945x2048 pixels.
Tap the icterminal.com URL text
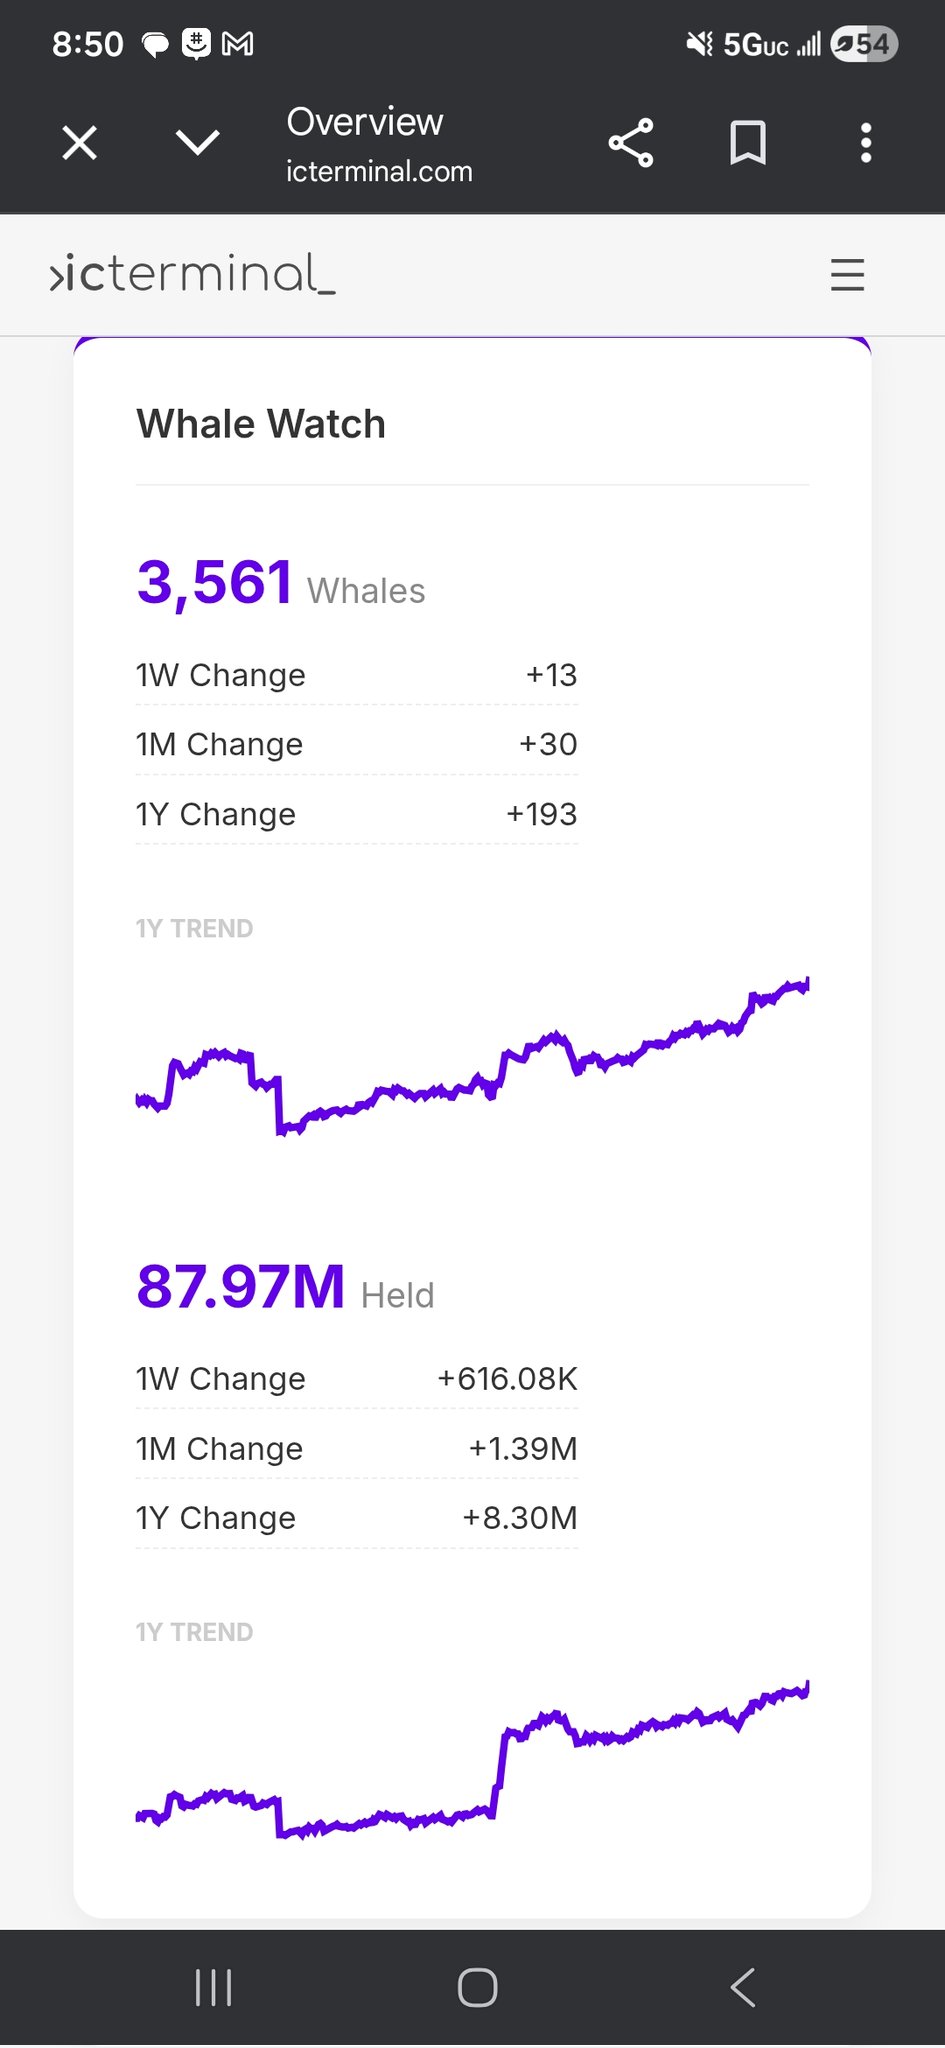[x=379, y=172]
